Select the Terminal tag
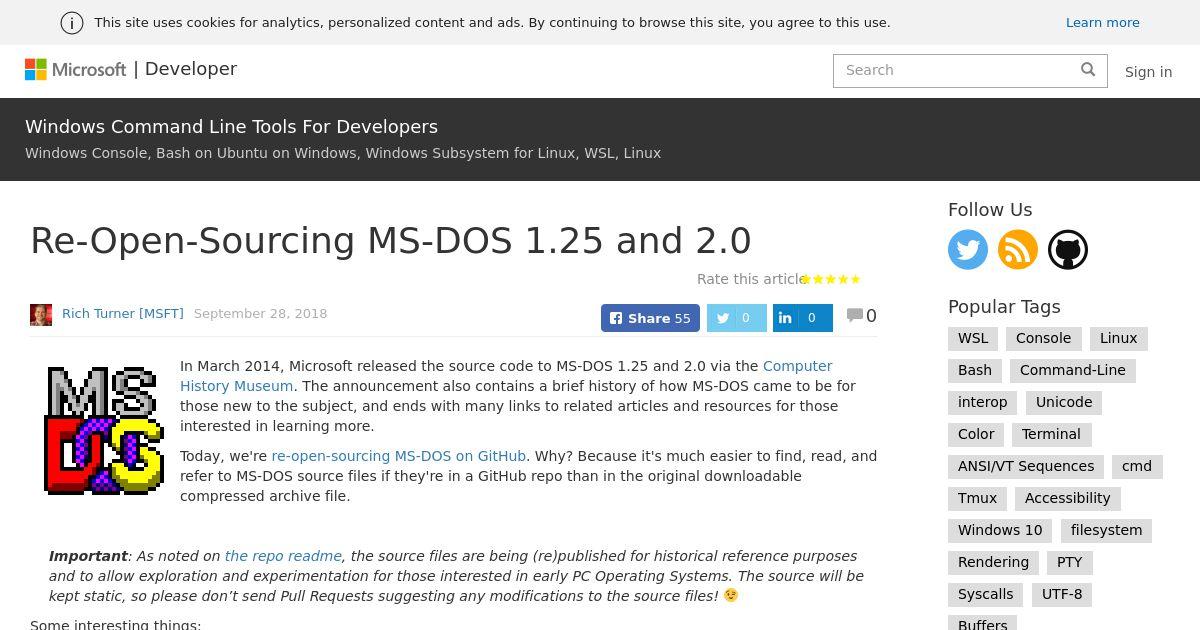 click(x=1051, y=435)
